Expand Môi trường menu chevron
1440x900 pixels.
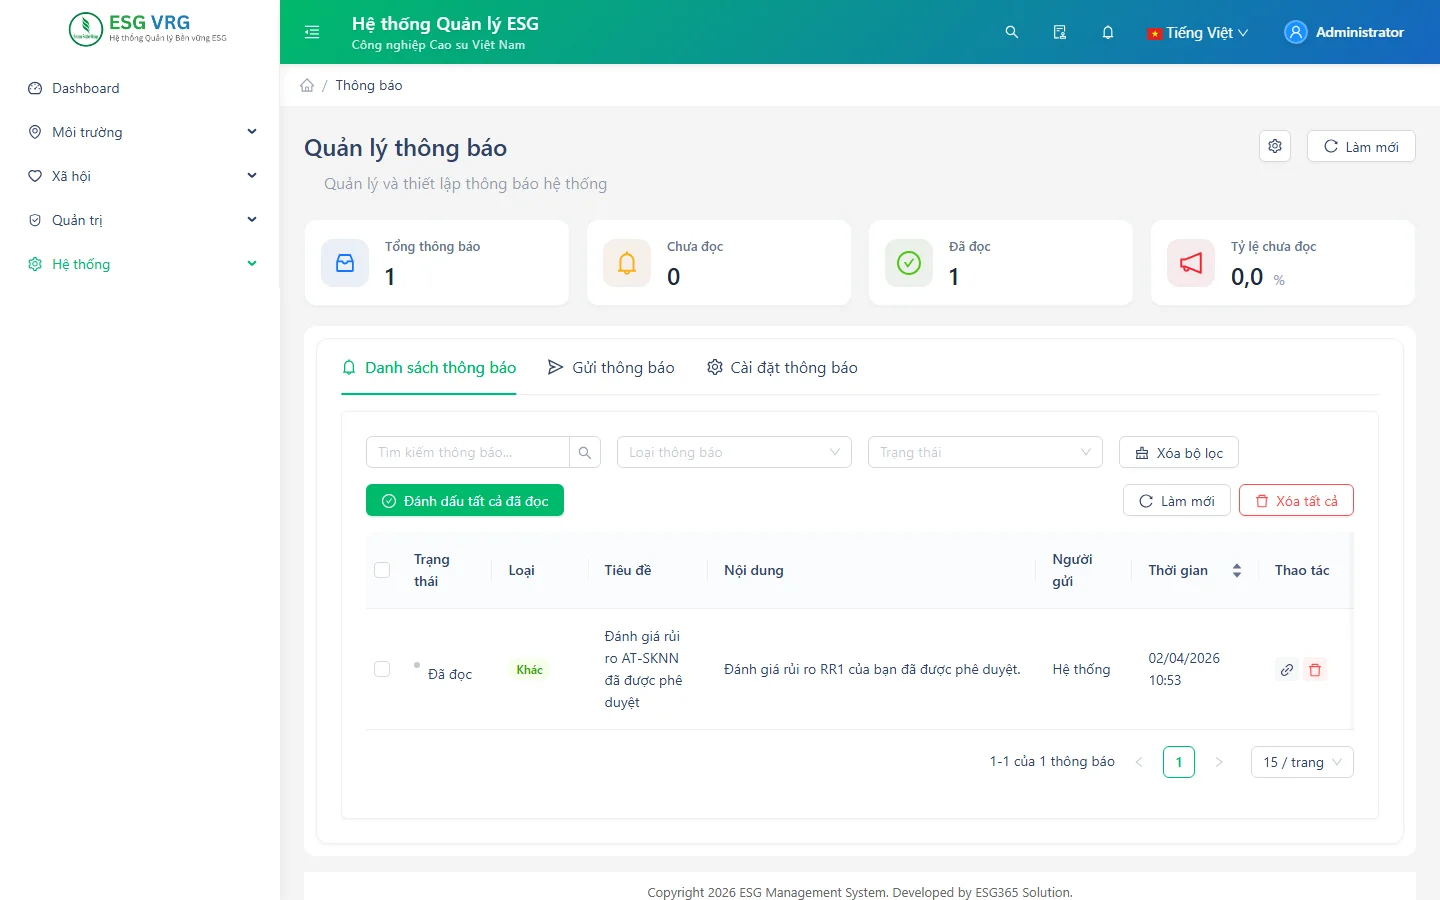[x=252, y=132]
